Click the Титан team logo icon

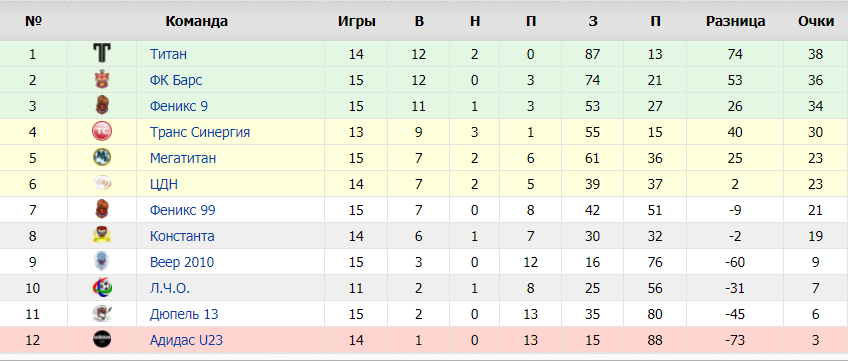pos(102,54)
